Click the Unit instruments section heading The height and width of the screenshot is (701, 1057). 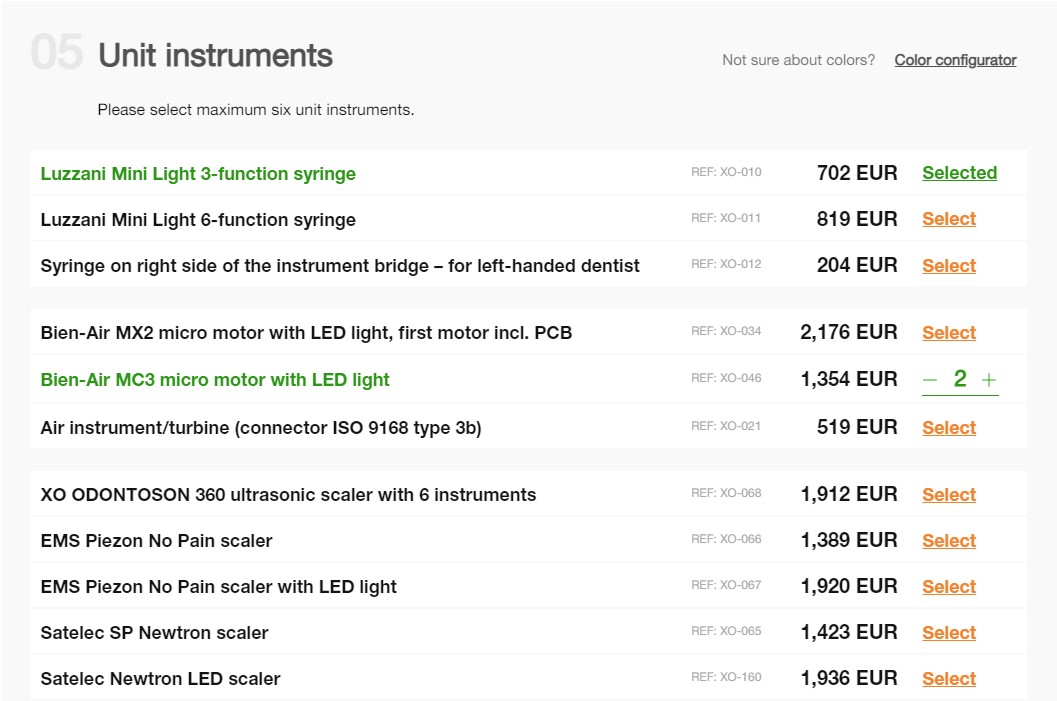215,55
